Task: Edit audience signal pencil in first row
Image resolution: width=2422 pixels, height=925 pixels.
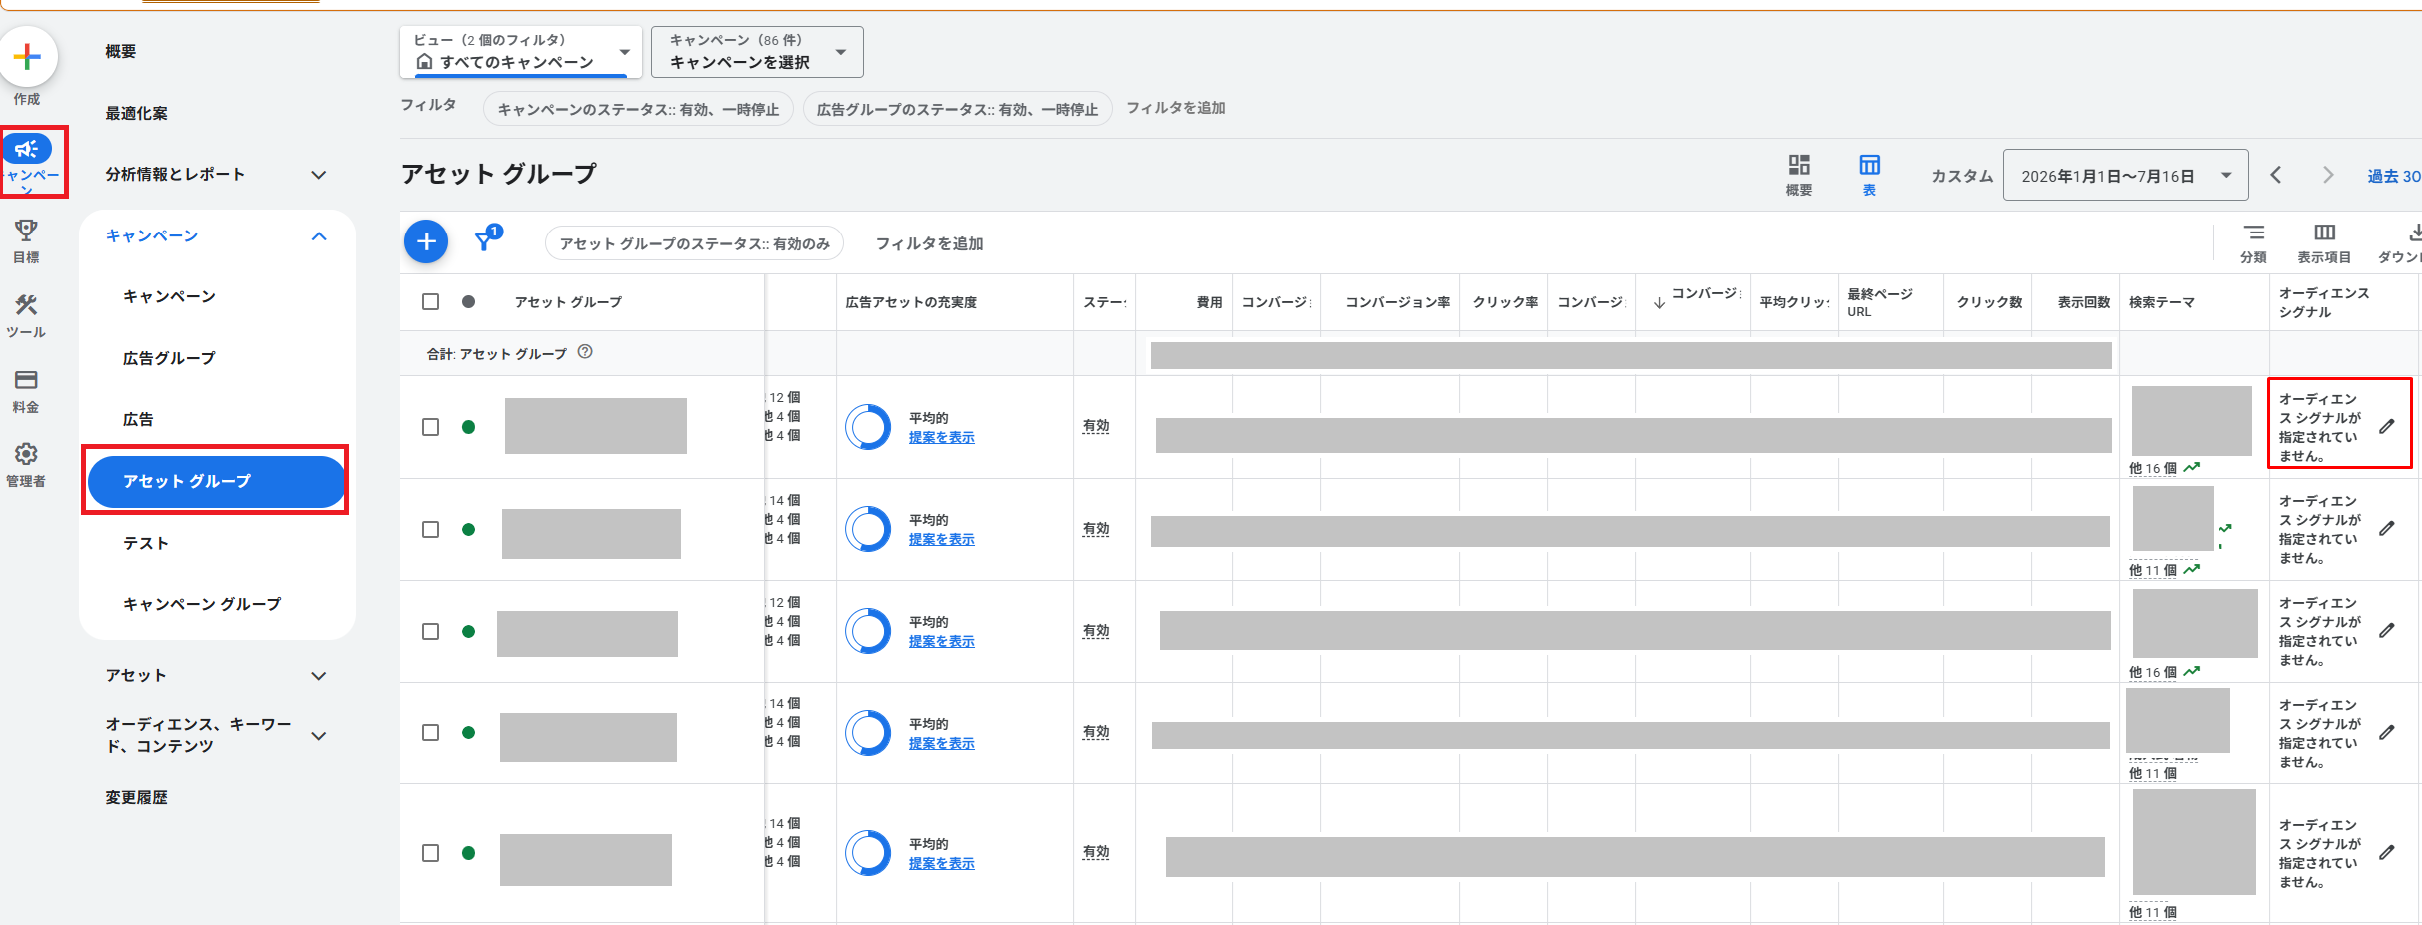Action: coord(2387,426)
